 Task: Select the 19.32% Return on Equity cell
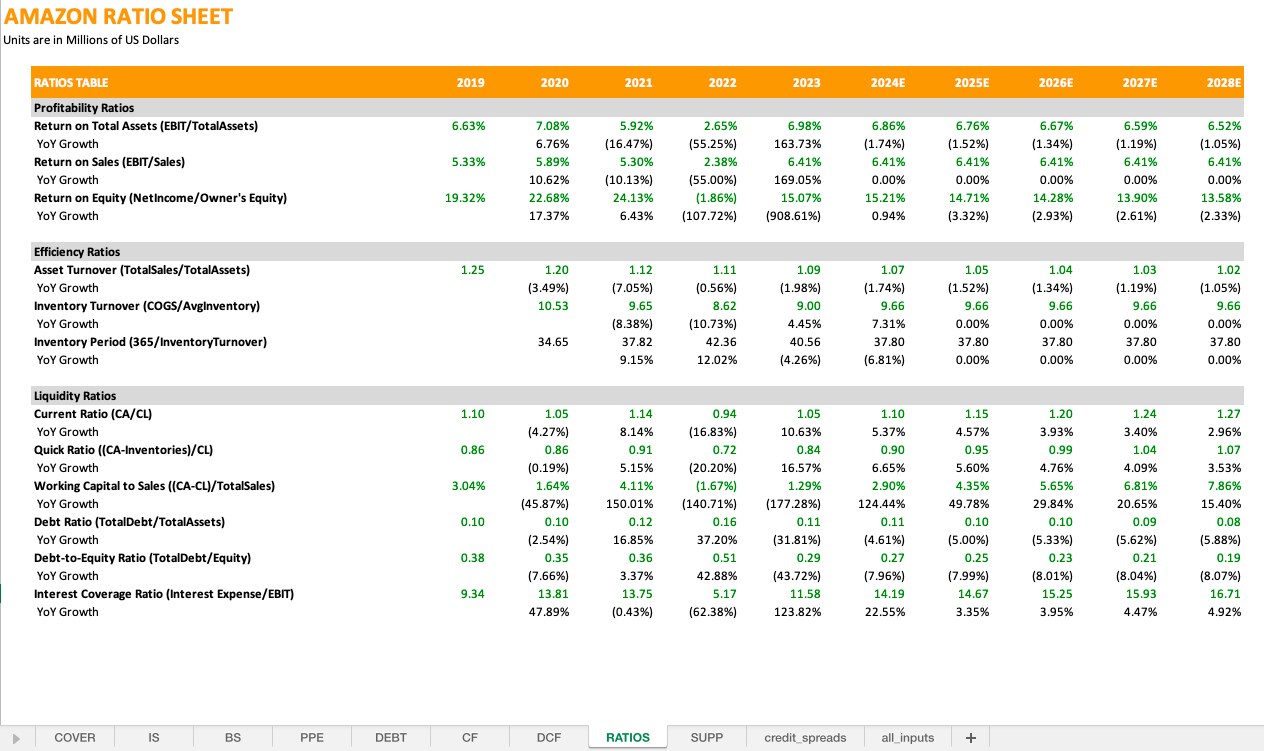[466, 198]
